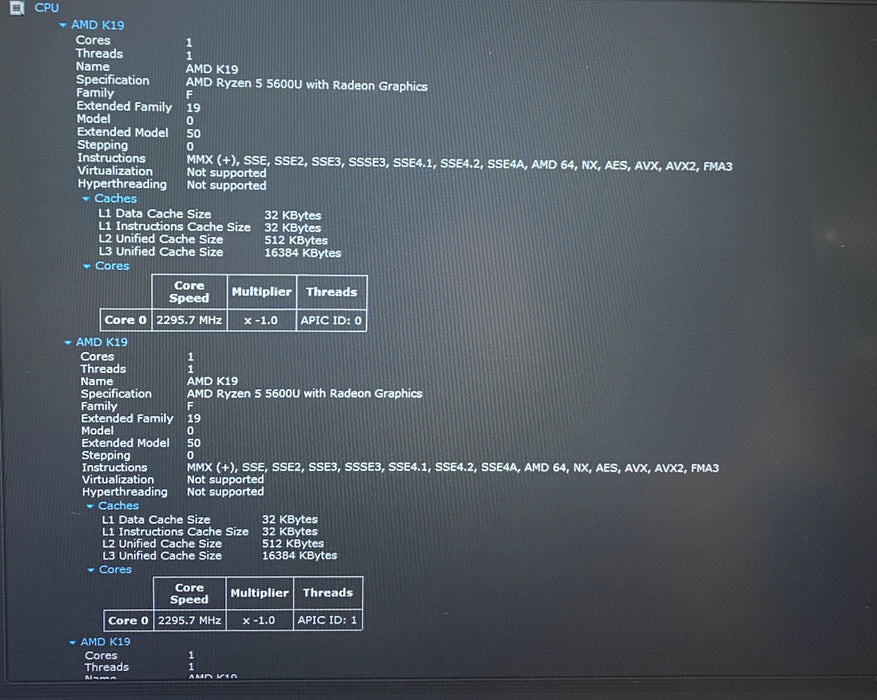Select the 'APIC ID: 0' table cell
Image resolution: width=877 pixels, height=700 pixels.
[x=331, y=320]
